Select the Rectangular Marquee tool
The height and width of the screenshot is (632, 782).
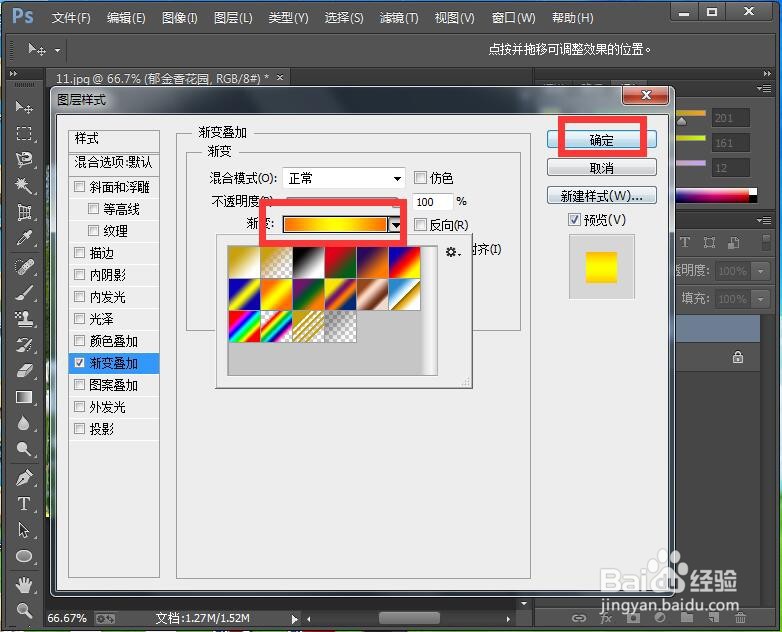pyautogui.click(x=23, y=134)
